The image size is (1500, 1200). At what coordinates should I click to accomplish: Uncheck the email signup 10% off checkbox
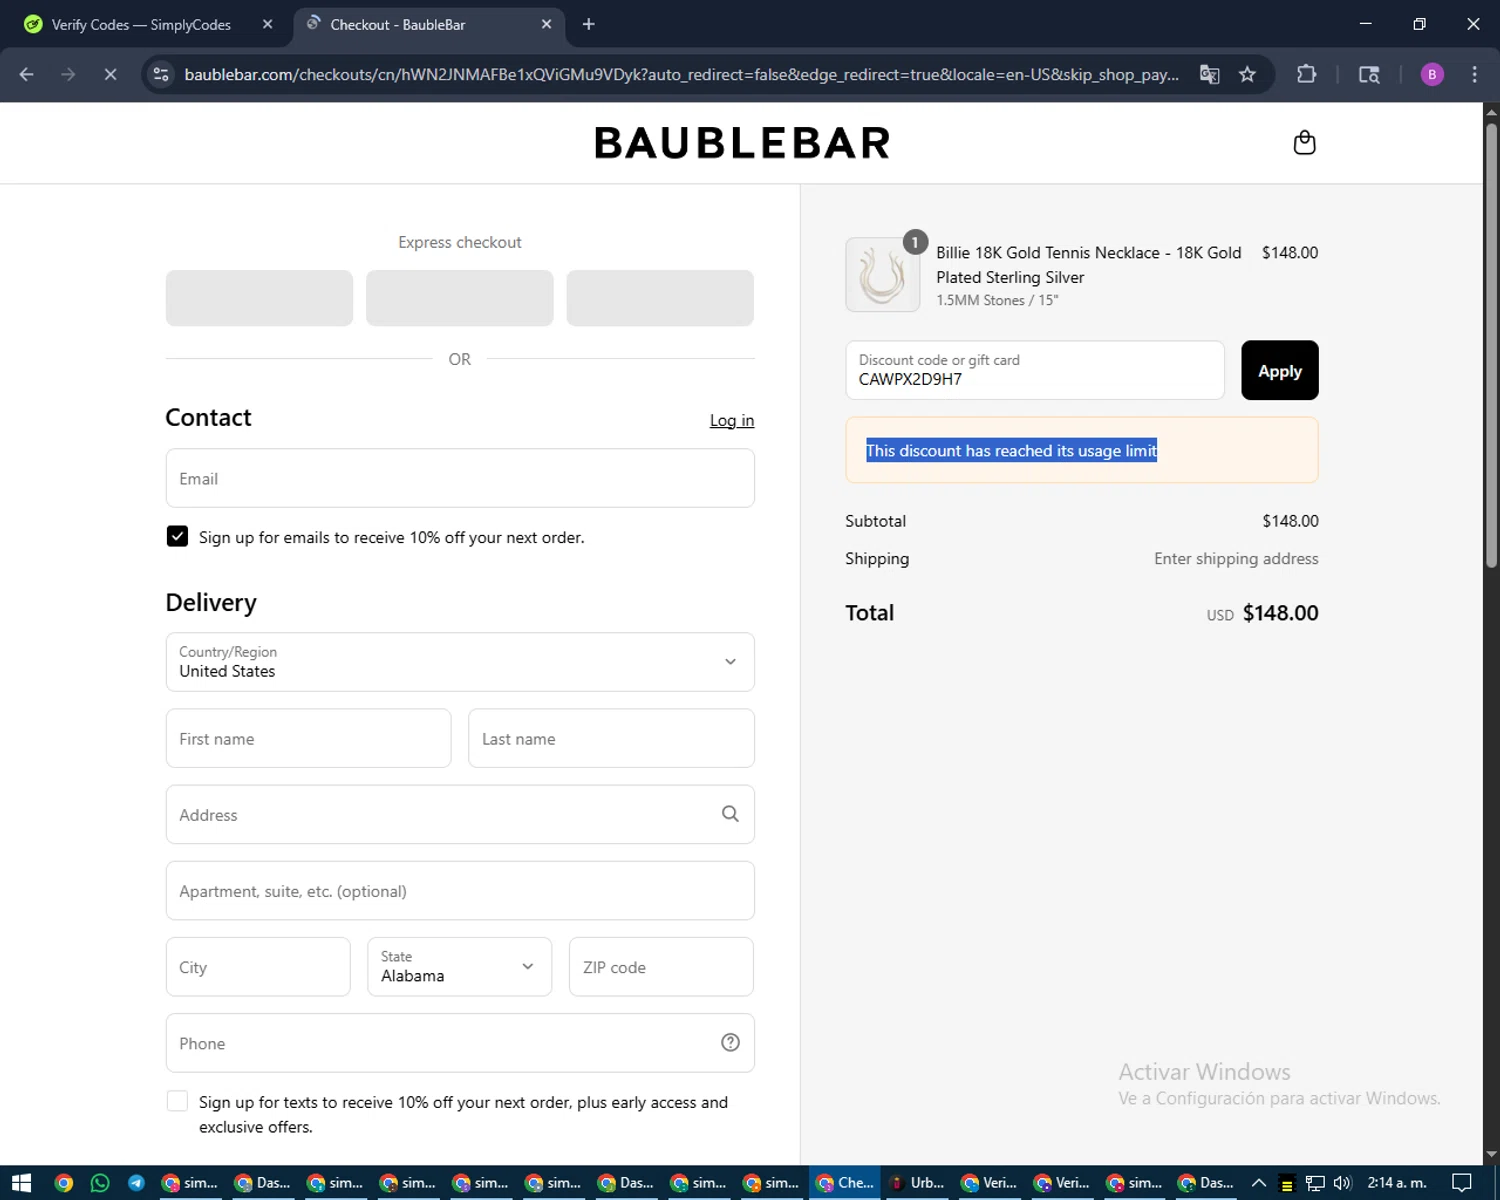coord(177,536)
